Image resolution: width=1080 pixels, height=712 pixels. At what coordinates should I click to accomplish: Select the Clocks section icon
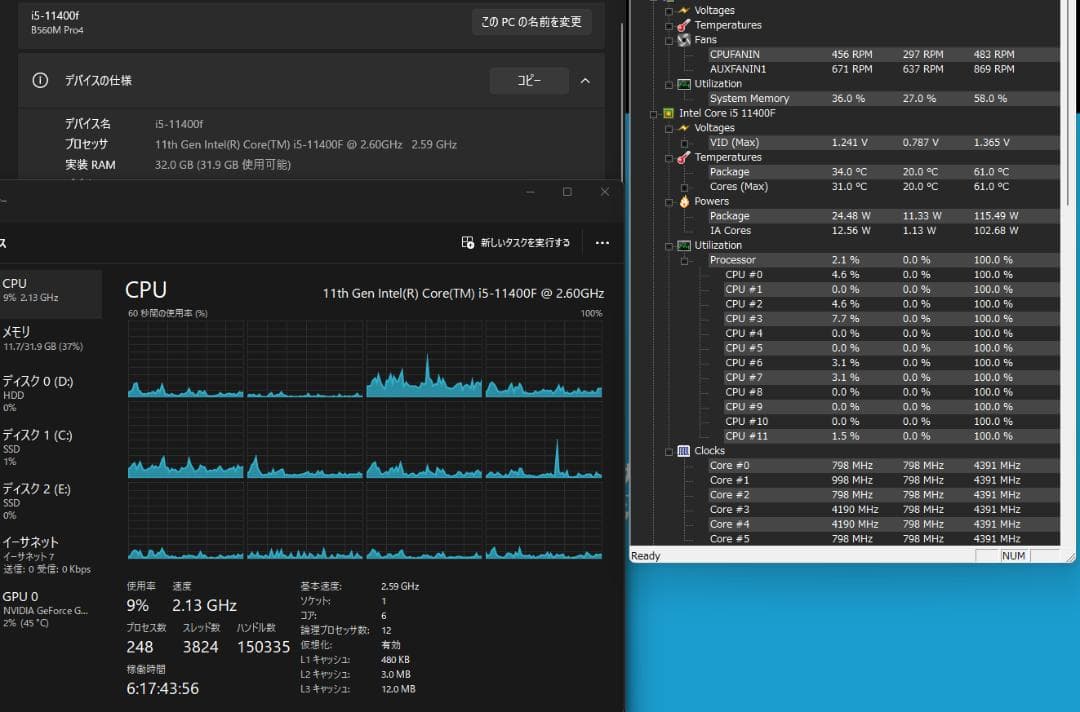(684, 451)
